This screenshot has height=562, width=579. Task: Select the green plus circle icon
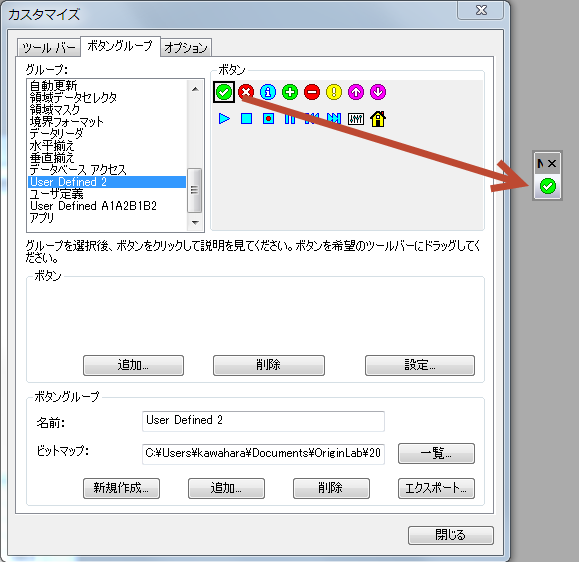pyautogui.click(x=290, y=92)
